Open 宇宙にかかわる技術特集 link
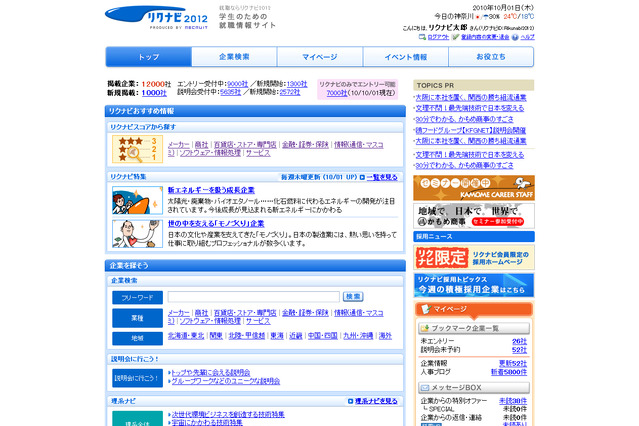639x426 pixels. point(207,422)
